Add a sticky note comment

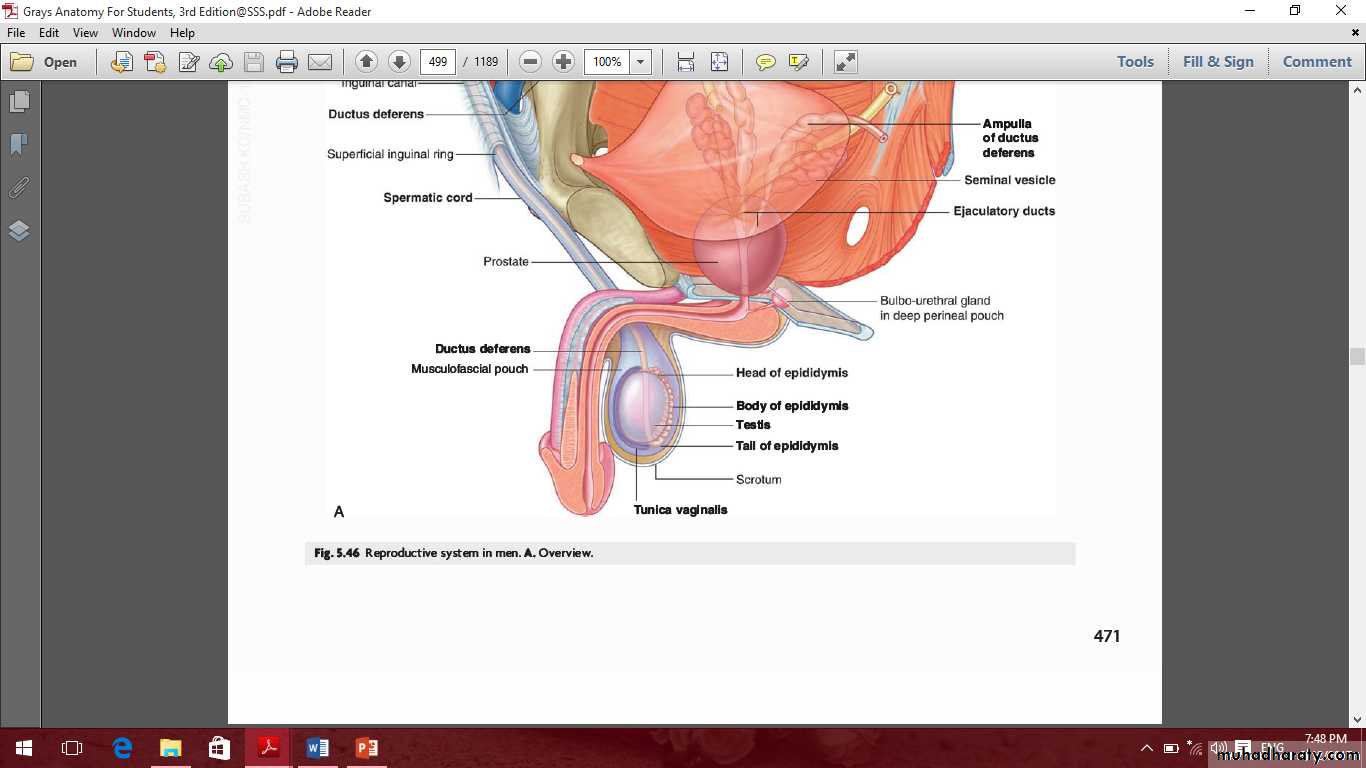(x=766, y=62)
